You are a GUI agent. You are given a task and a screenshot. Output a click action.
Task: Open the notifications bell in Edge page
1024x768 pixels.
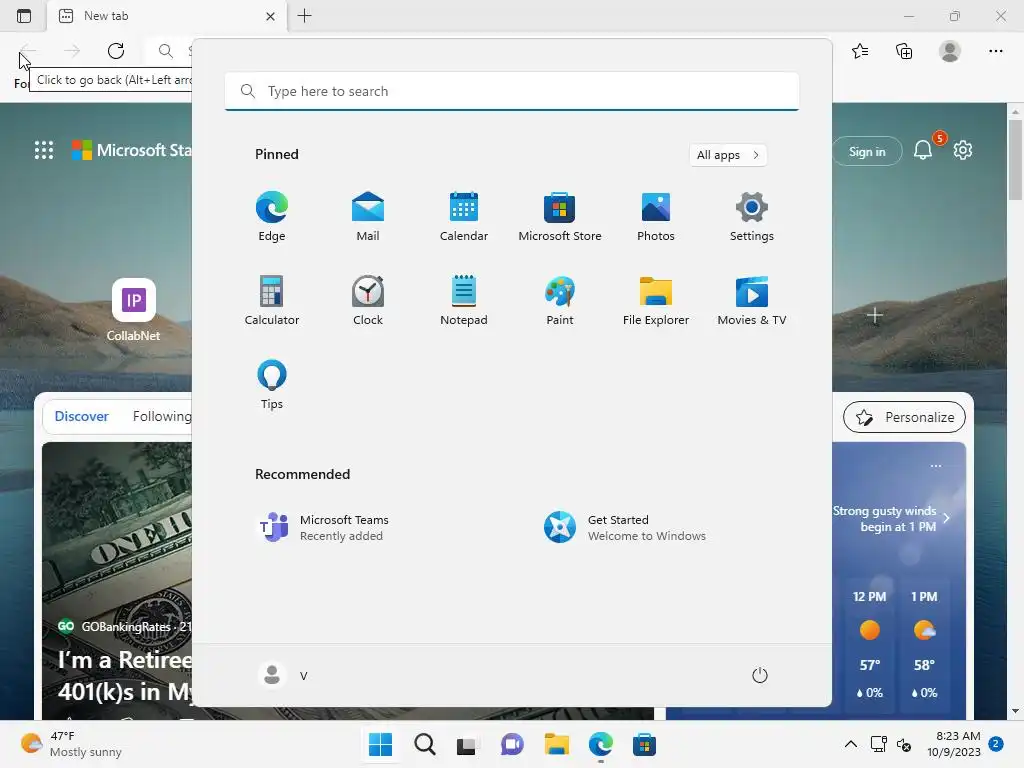923,150
